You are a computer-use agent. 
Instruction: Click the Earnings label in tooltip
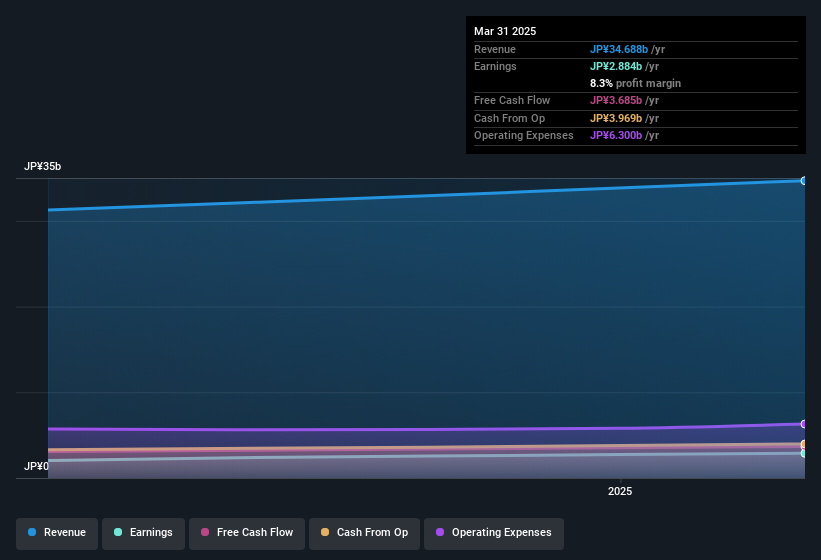coord(495,66)
